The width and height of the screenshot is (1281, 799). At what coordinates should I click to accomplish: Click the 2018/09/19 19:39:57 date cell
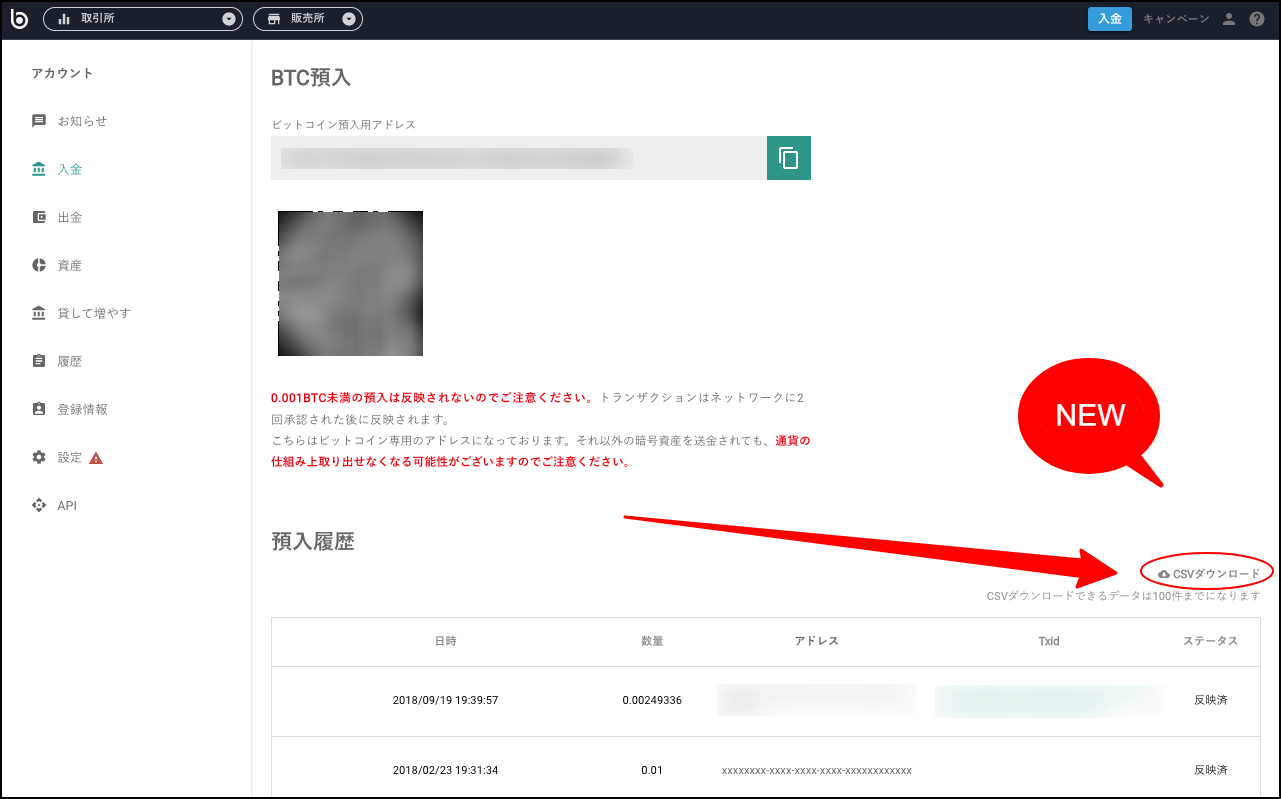click(445, 700)
